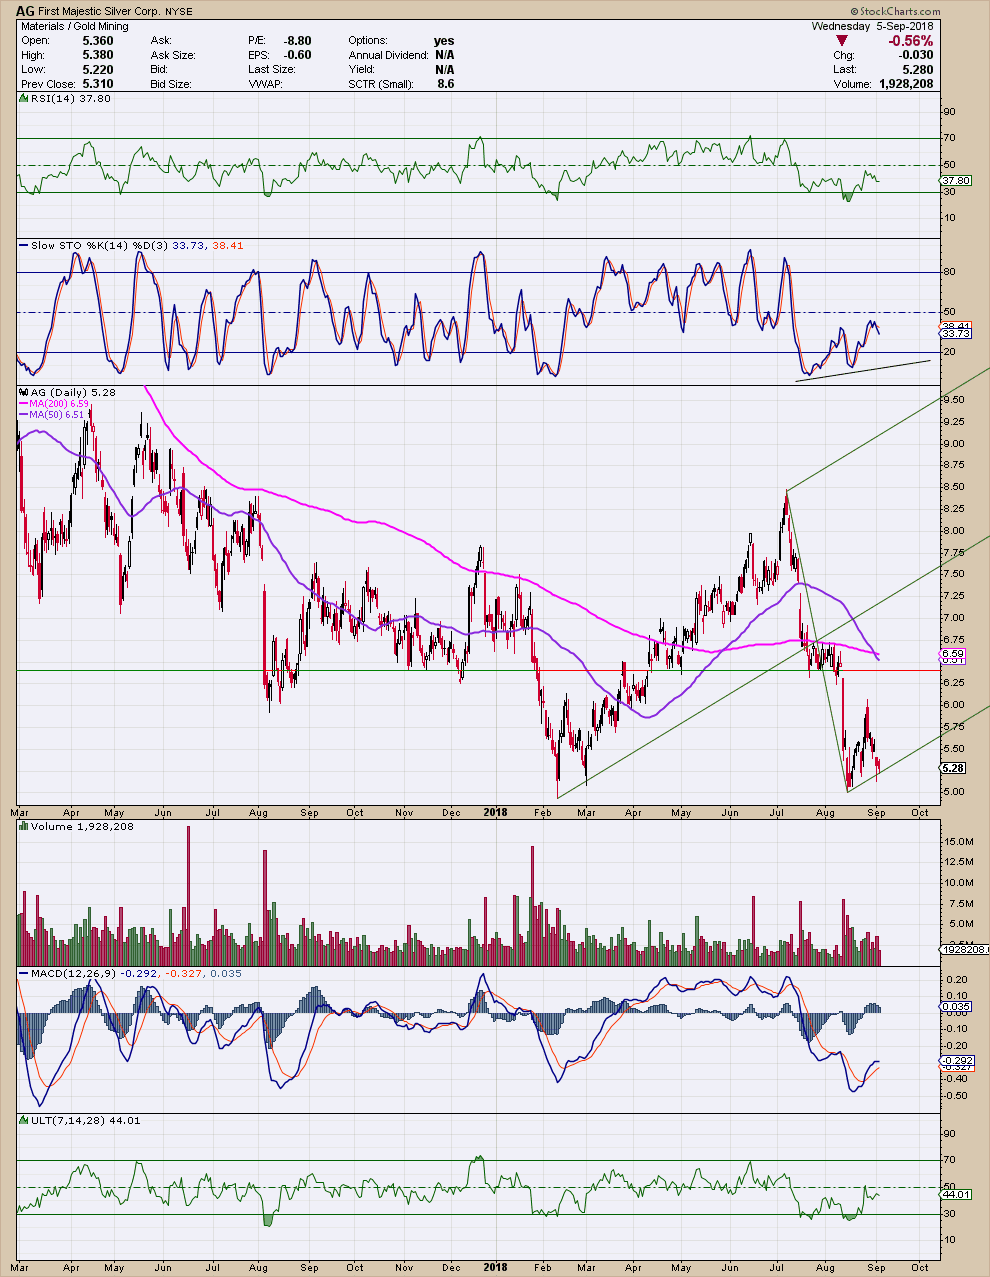This screenshot has width=990, height=1277.
Task: Click the MA(200) 6.59 legend entry
Action: pos(58,403)
